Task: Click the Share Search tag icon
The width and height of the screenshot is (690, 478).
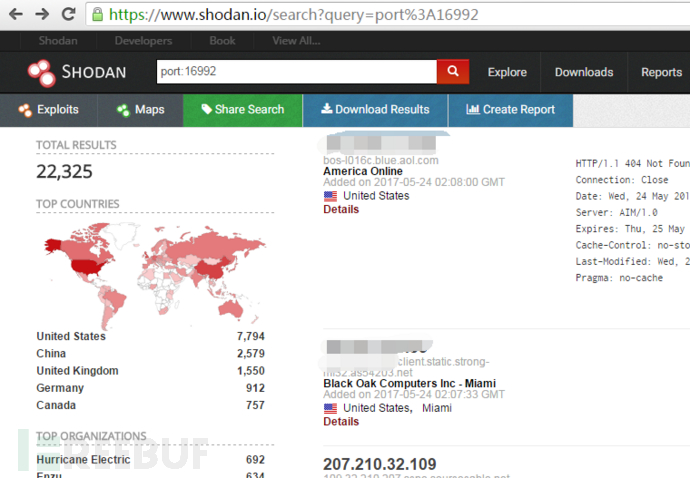Action: (206, 109)
